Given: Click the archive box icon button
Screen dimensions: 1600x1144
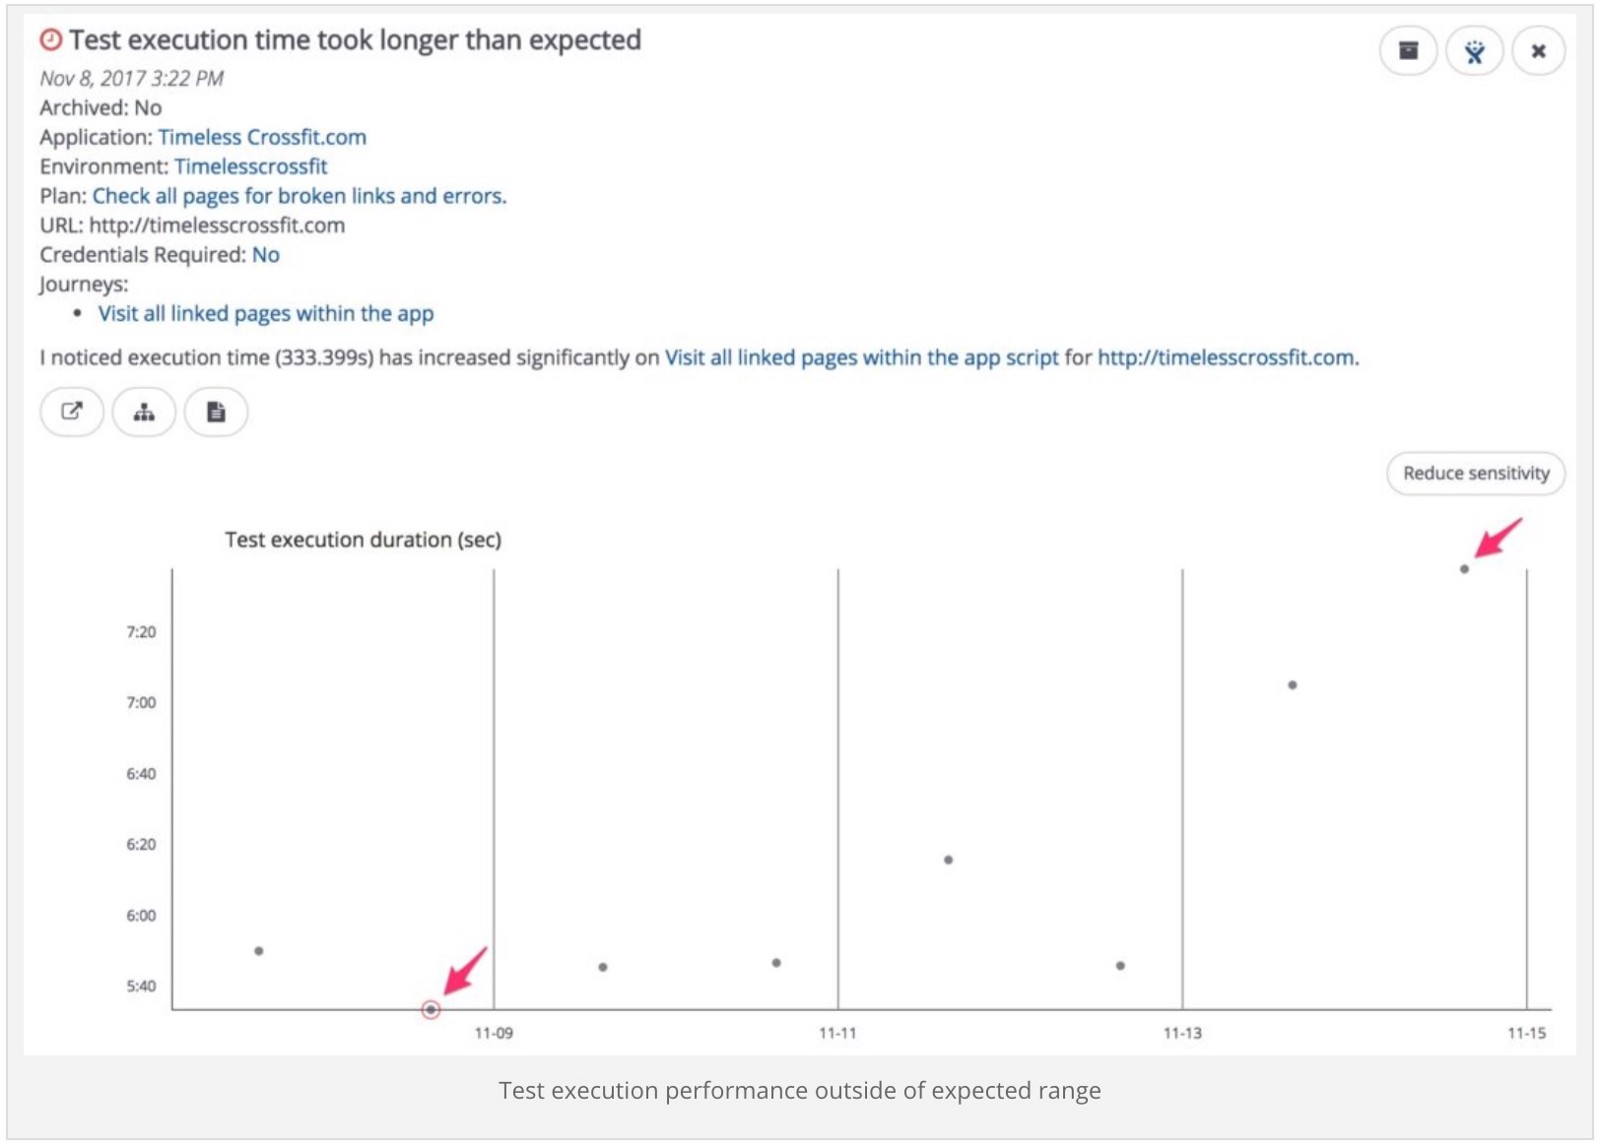Looking at the screenshot, I should [x=1408, y=51].
